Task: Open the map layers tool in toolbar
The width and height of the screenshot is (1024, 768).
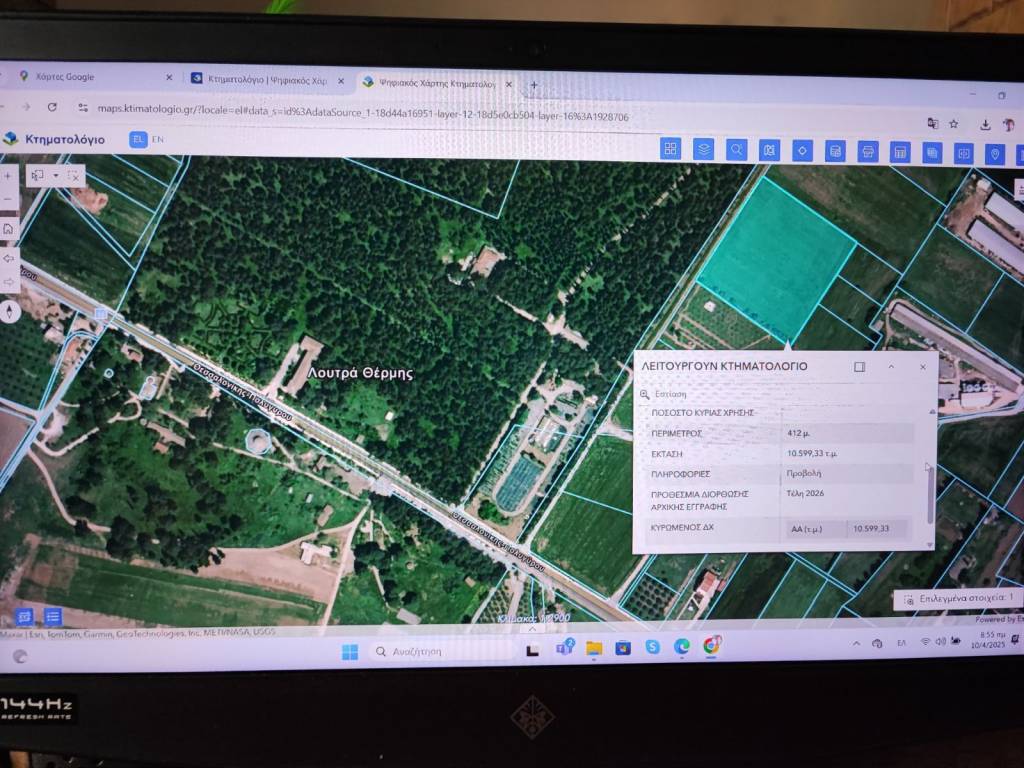Action: pos(703,149)
